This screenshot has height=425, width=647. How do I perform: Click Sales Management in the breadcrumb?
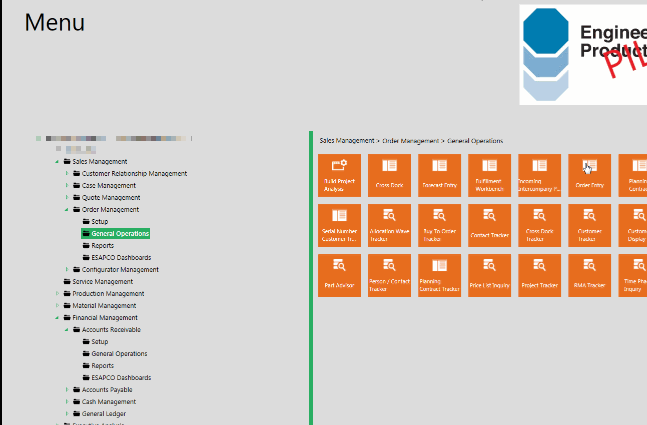click(347, 141)
